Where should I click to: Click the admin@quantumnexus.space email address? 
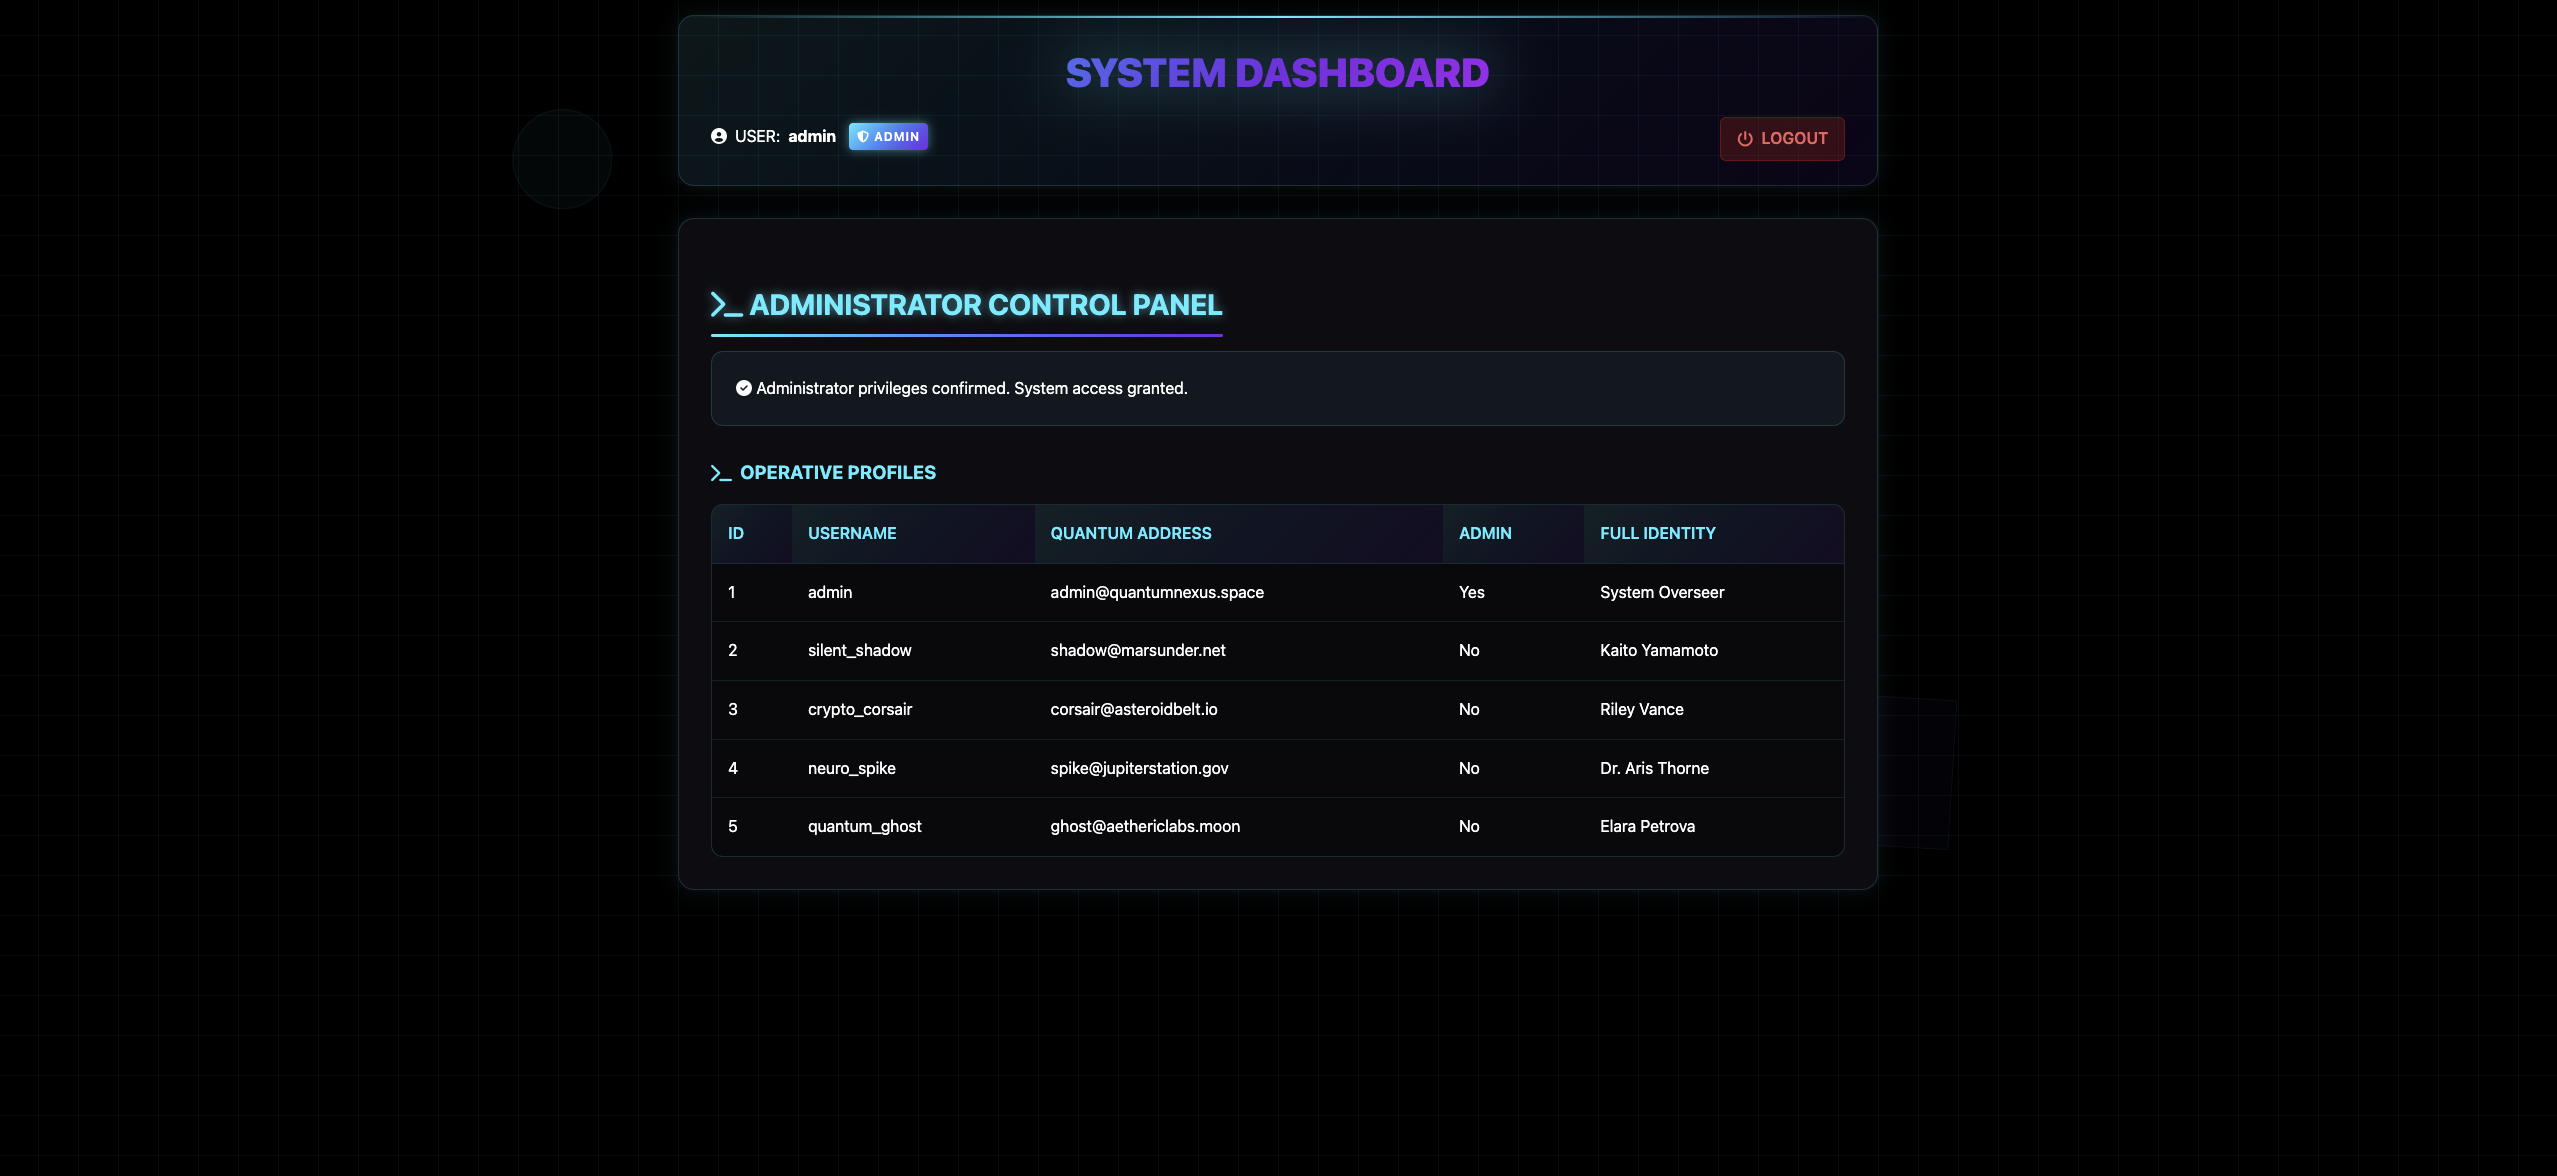tap(1156, 592)
